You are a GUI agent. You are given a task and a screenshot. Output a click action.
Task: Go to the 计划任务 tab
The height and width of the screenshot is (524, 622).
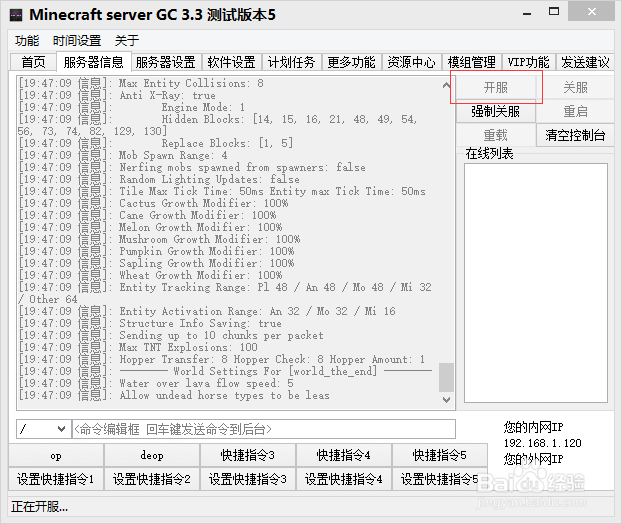tap(292, 62)
